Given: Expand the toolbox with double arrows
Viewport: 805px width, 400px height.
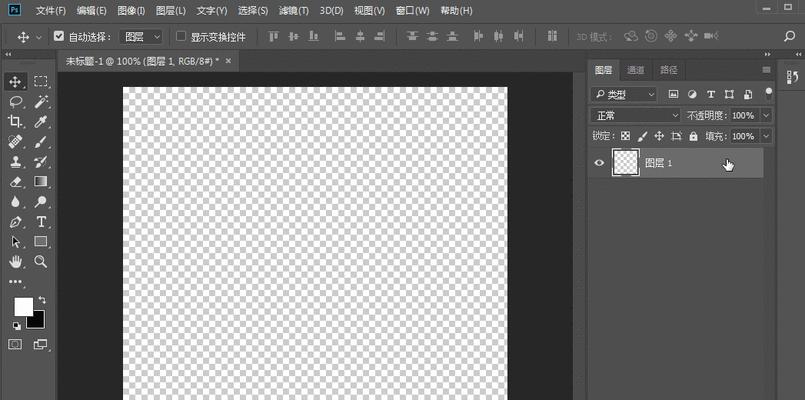Looking at the screenshot, I should (x=8, y=54).
